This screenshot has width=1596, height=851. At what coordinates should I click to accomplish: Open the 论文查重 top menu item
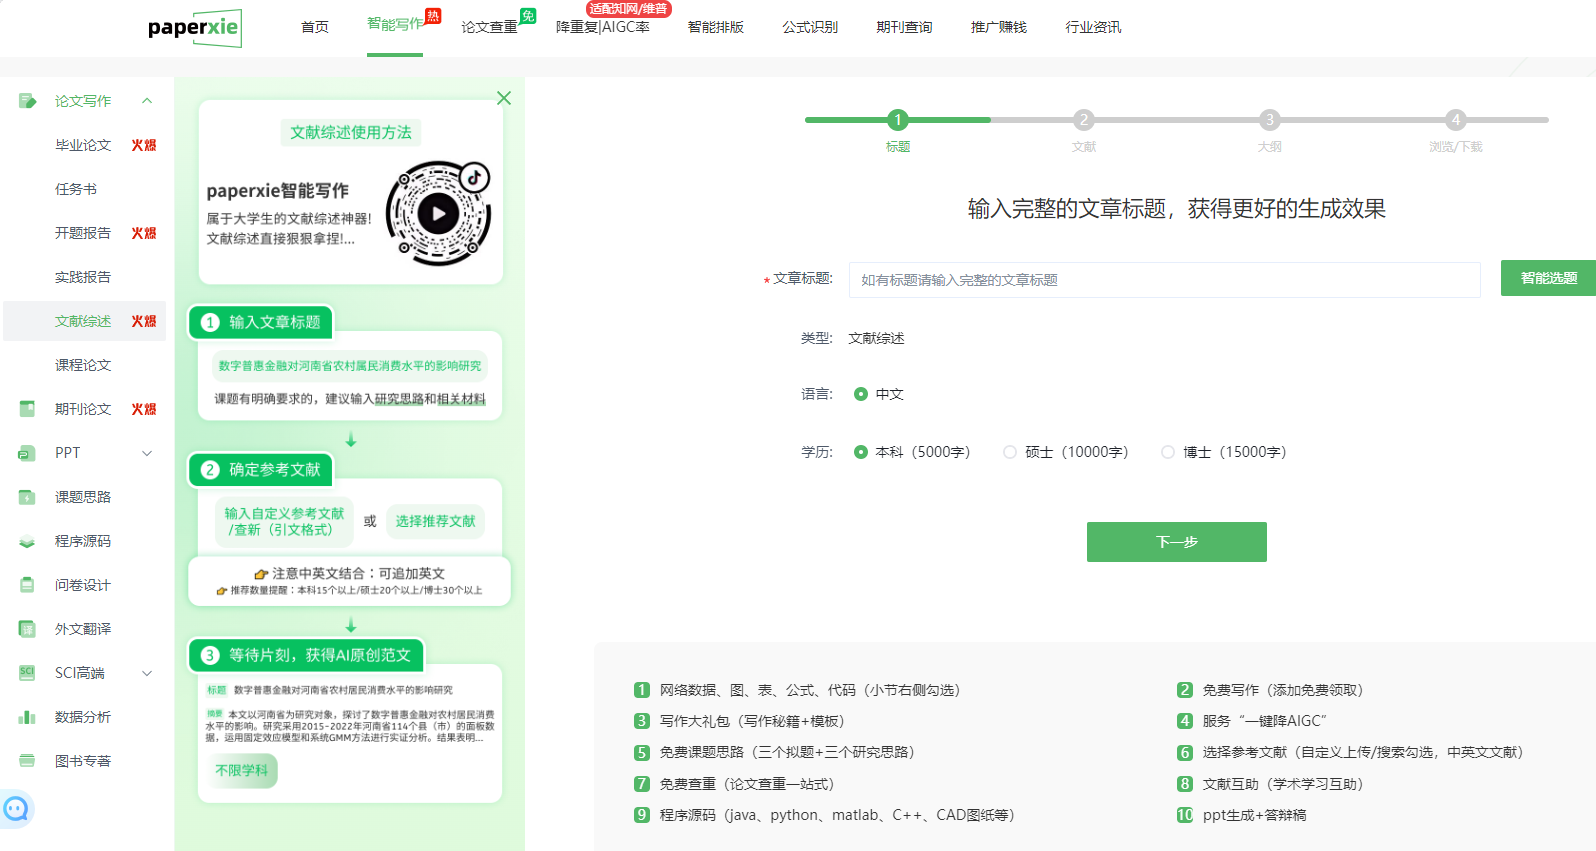click(x=489, y=27)
